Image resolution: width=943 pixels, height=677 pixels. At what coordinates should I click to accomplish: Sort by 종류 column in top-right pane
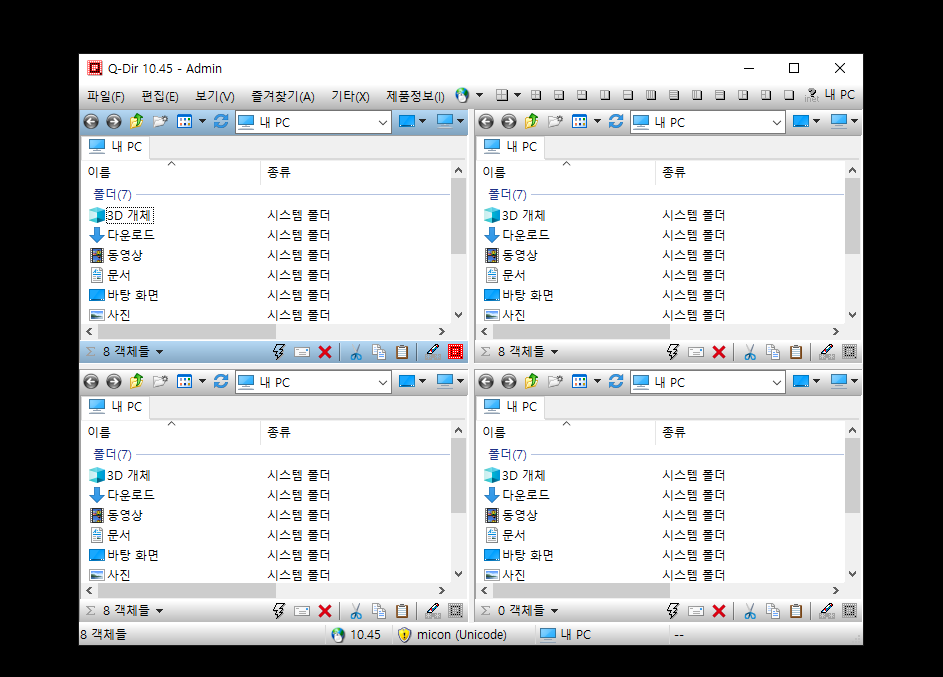749,172
